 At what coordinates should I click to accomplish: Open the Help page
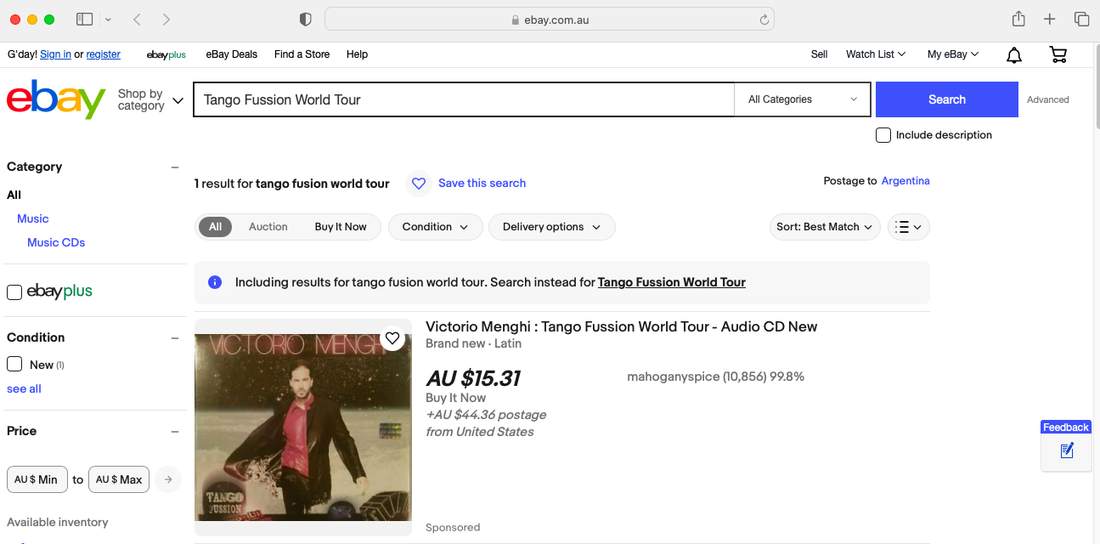356,54
